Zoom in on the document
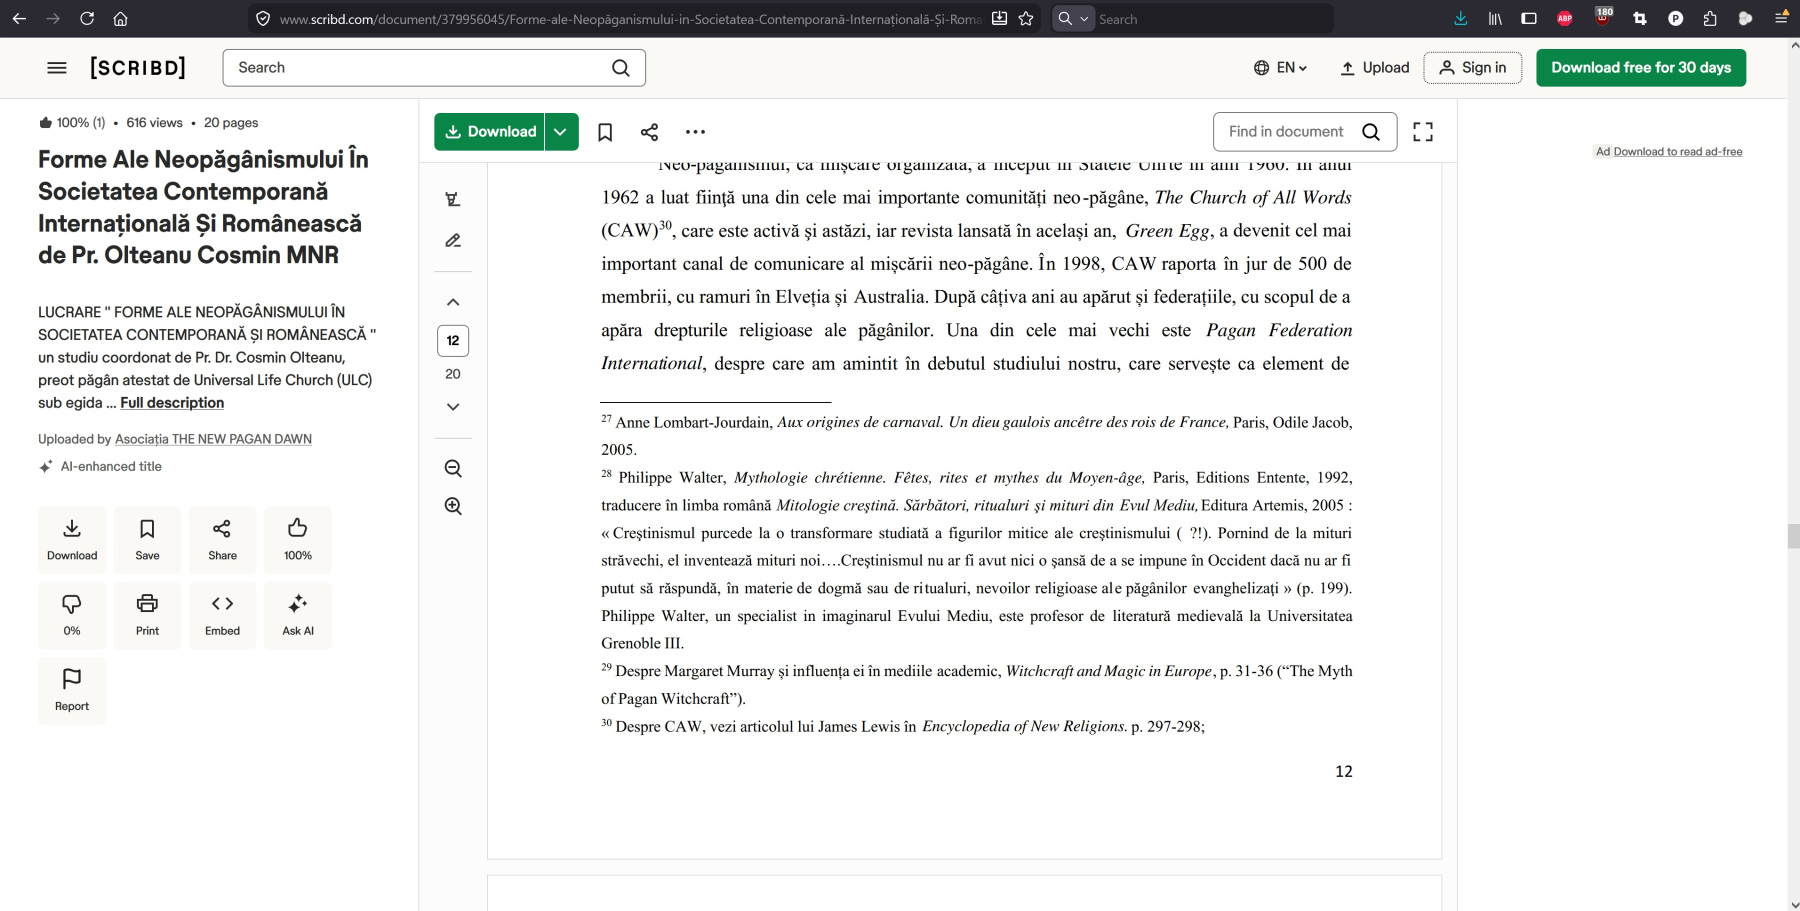1800x911 pixels. (453, 506)
